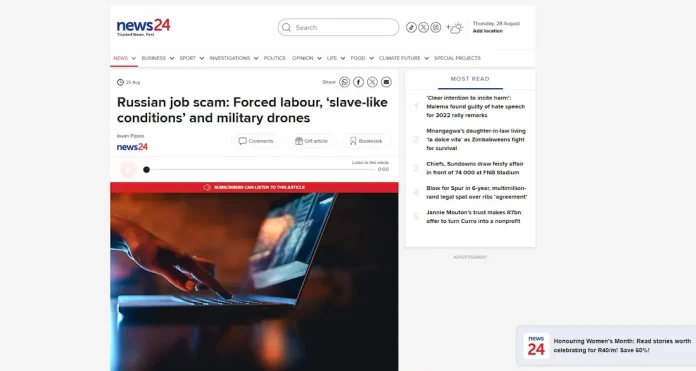This screenshot has height=371, width=696.
Task: Play the article audio
Action: pos(128,170)
